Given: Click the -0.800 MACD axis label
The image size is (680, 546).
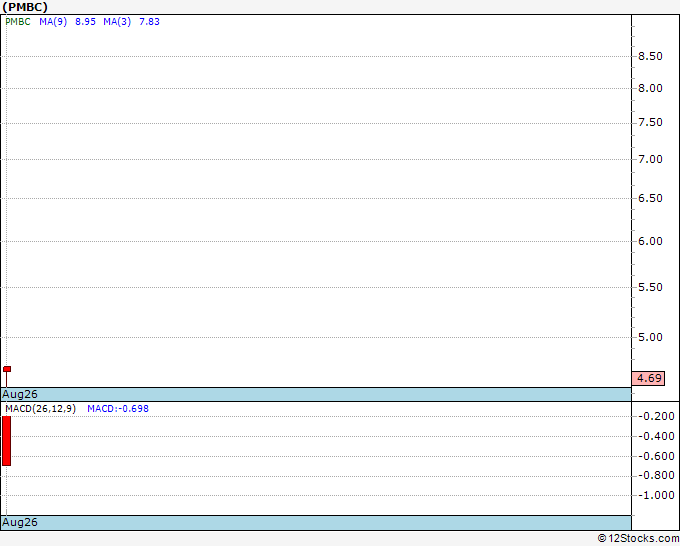Looking at the screenshot, I should [x=656, y=476].
